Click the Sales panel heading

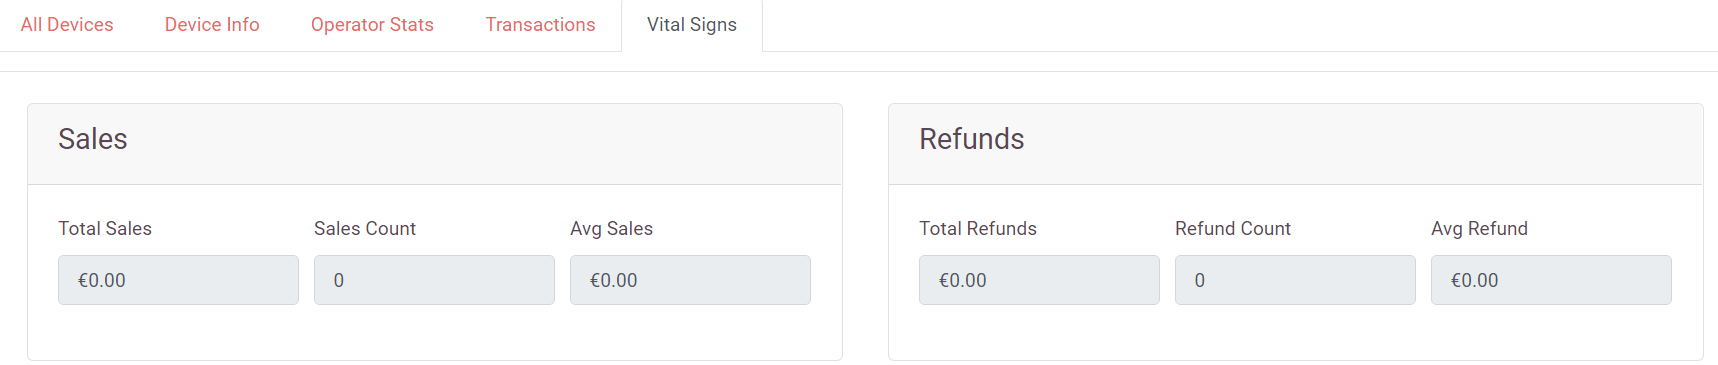coord(93,139)
